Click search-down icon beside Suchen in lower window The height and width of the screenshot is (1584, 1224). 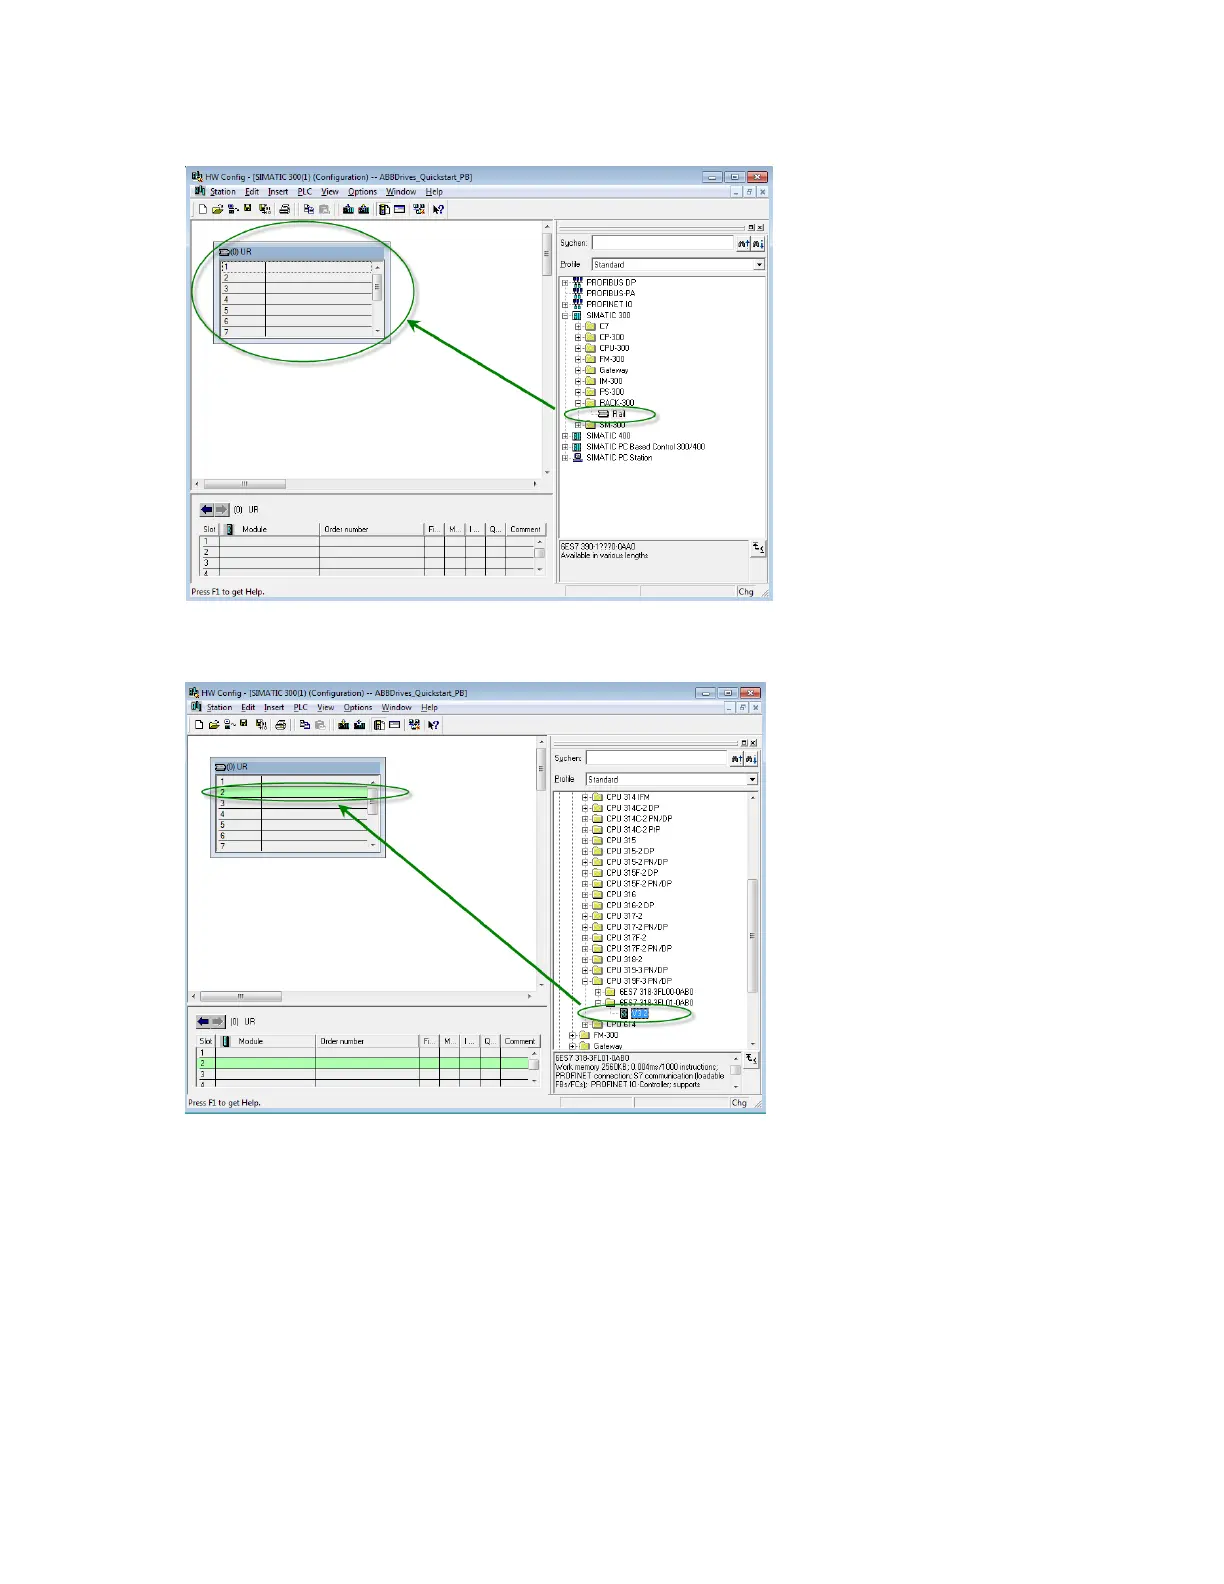point(751,759)
